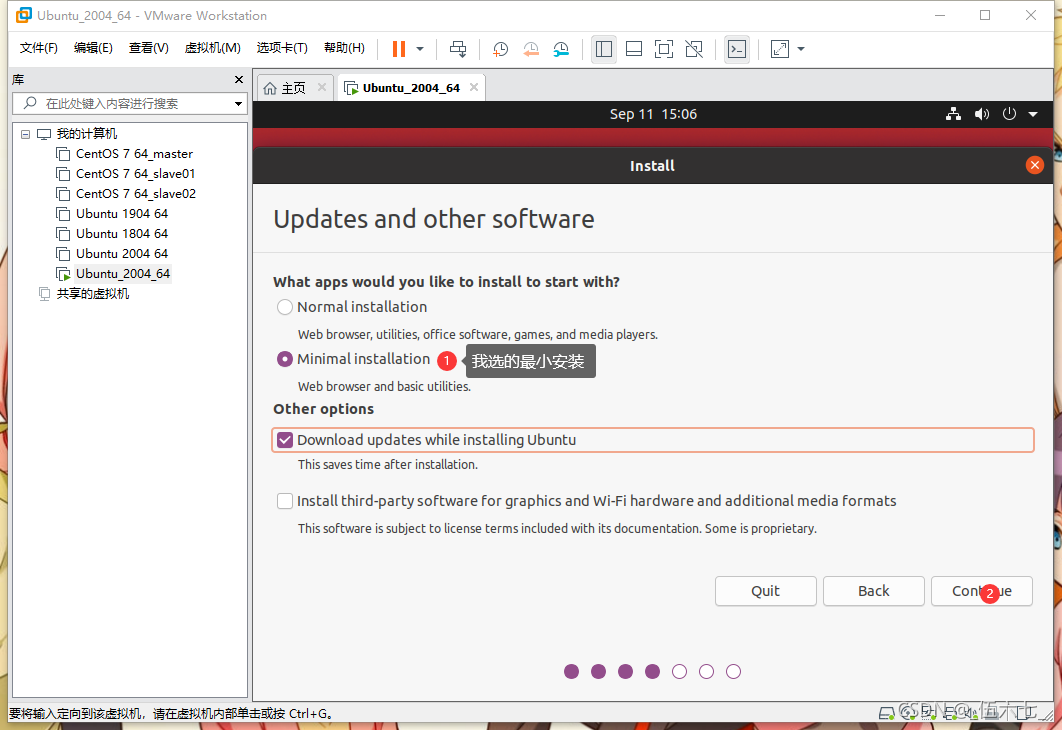Open the 查看(V) menu
Screen dimensions: 1062x730
click(148, 48)
